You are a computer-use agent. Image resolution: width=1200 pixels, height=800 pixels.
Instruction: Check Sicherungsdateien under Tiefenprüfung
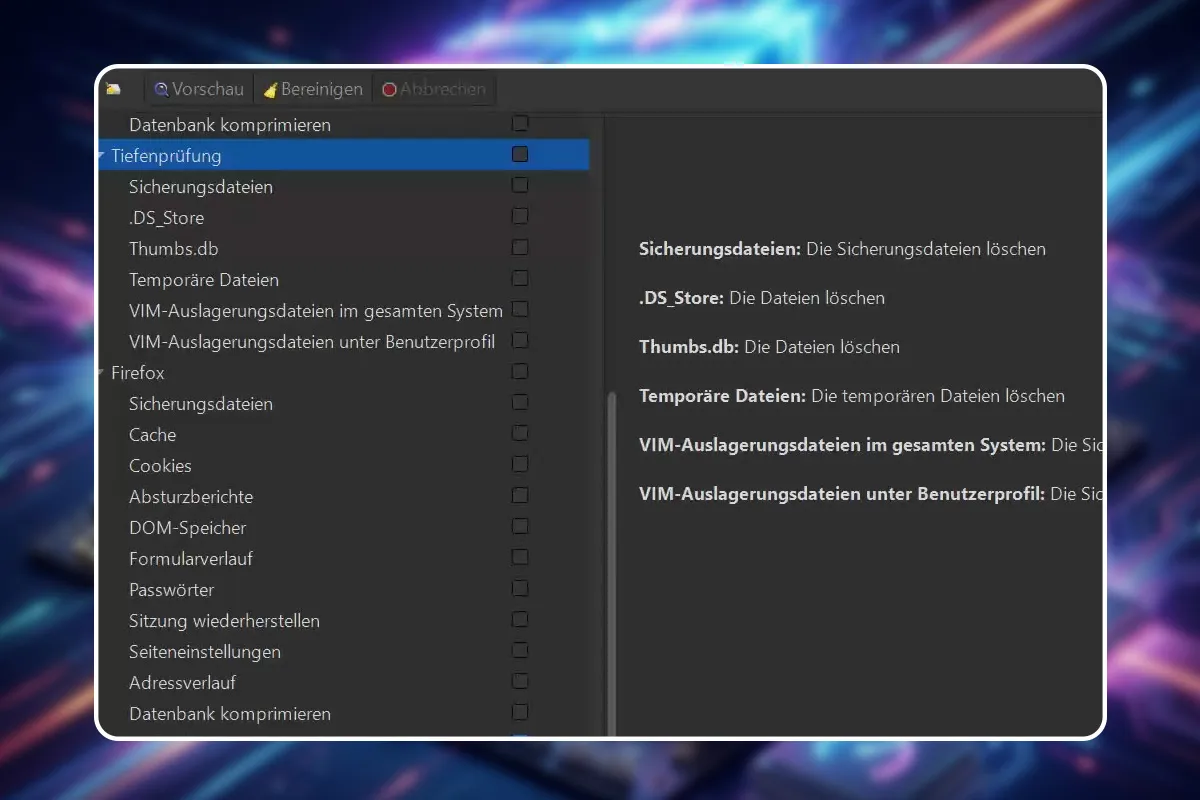pos(519,185)
